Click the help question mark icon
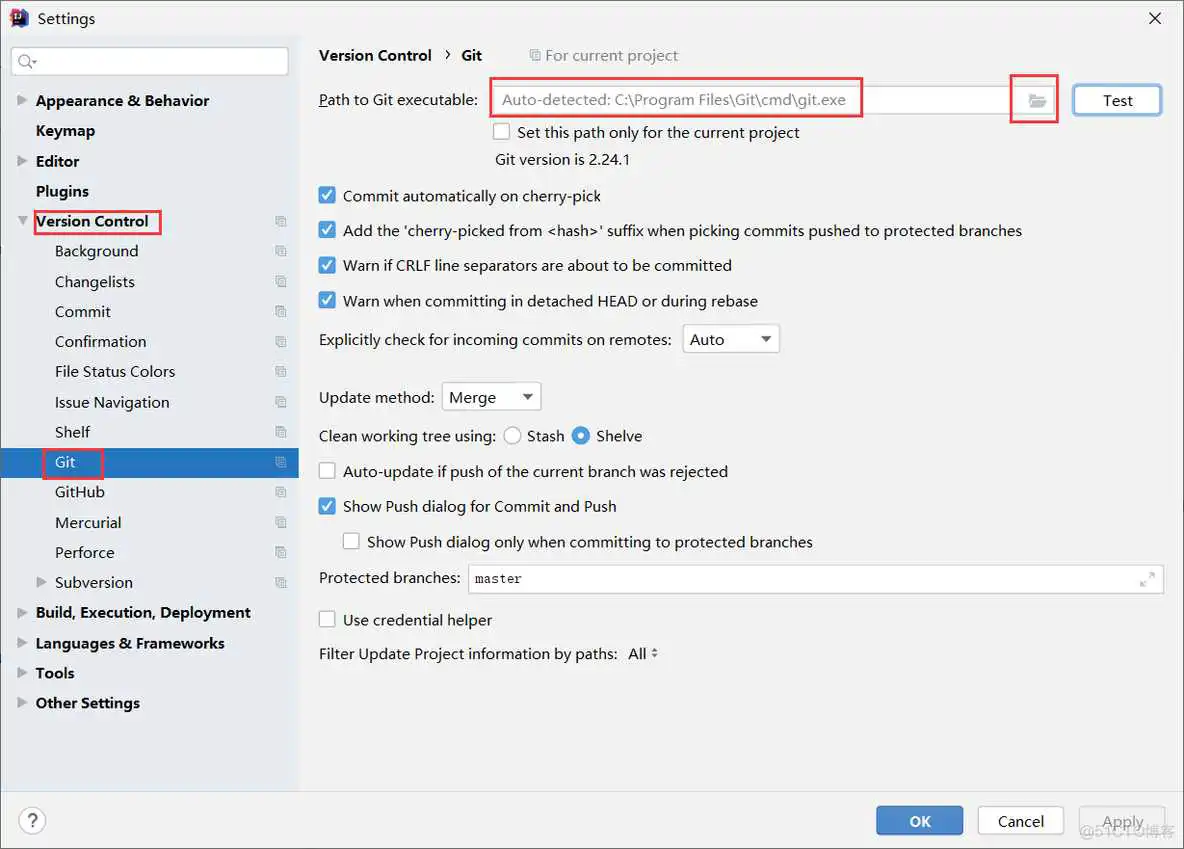Image resolution: width=1184 pixels, height=849 pixels. pyautogui.click(x=32, y=821)
